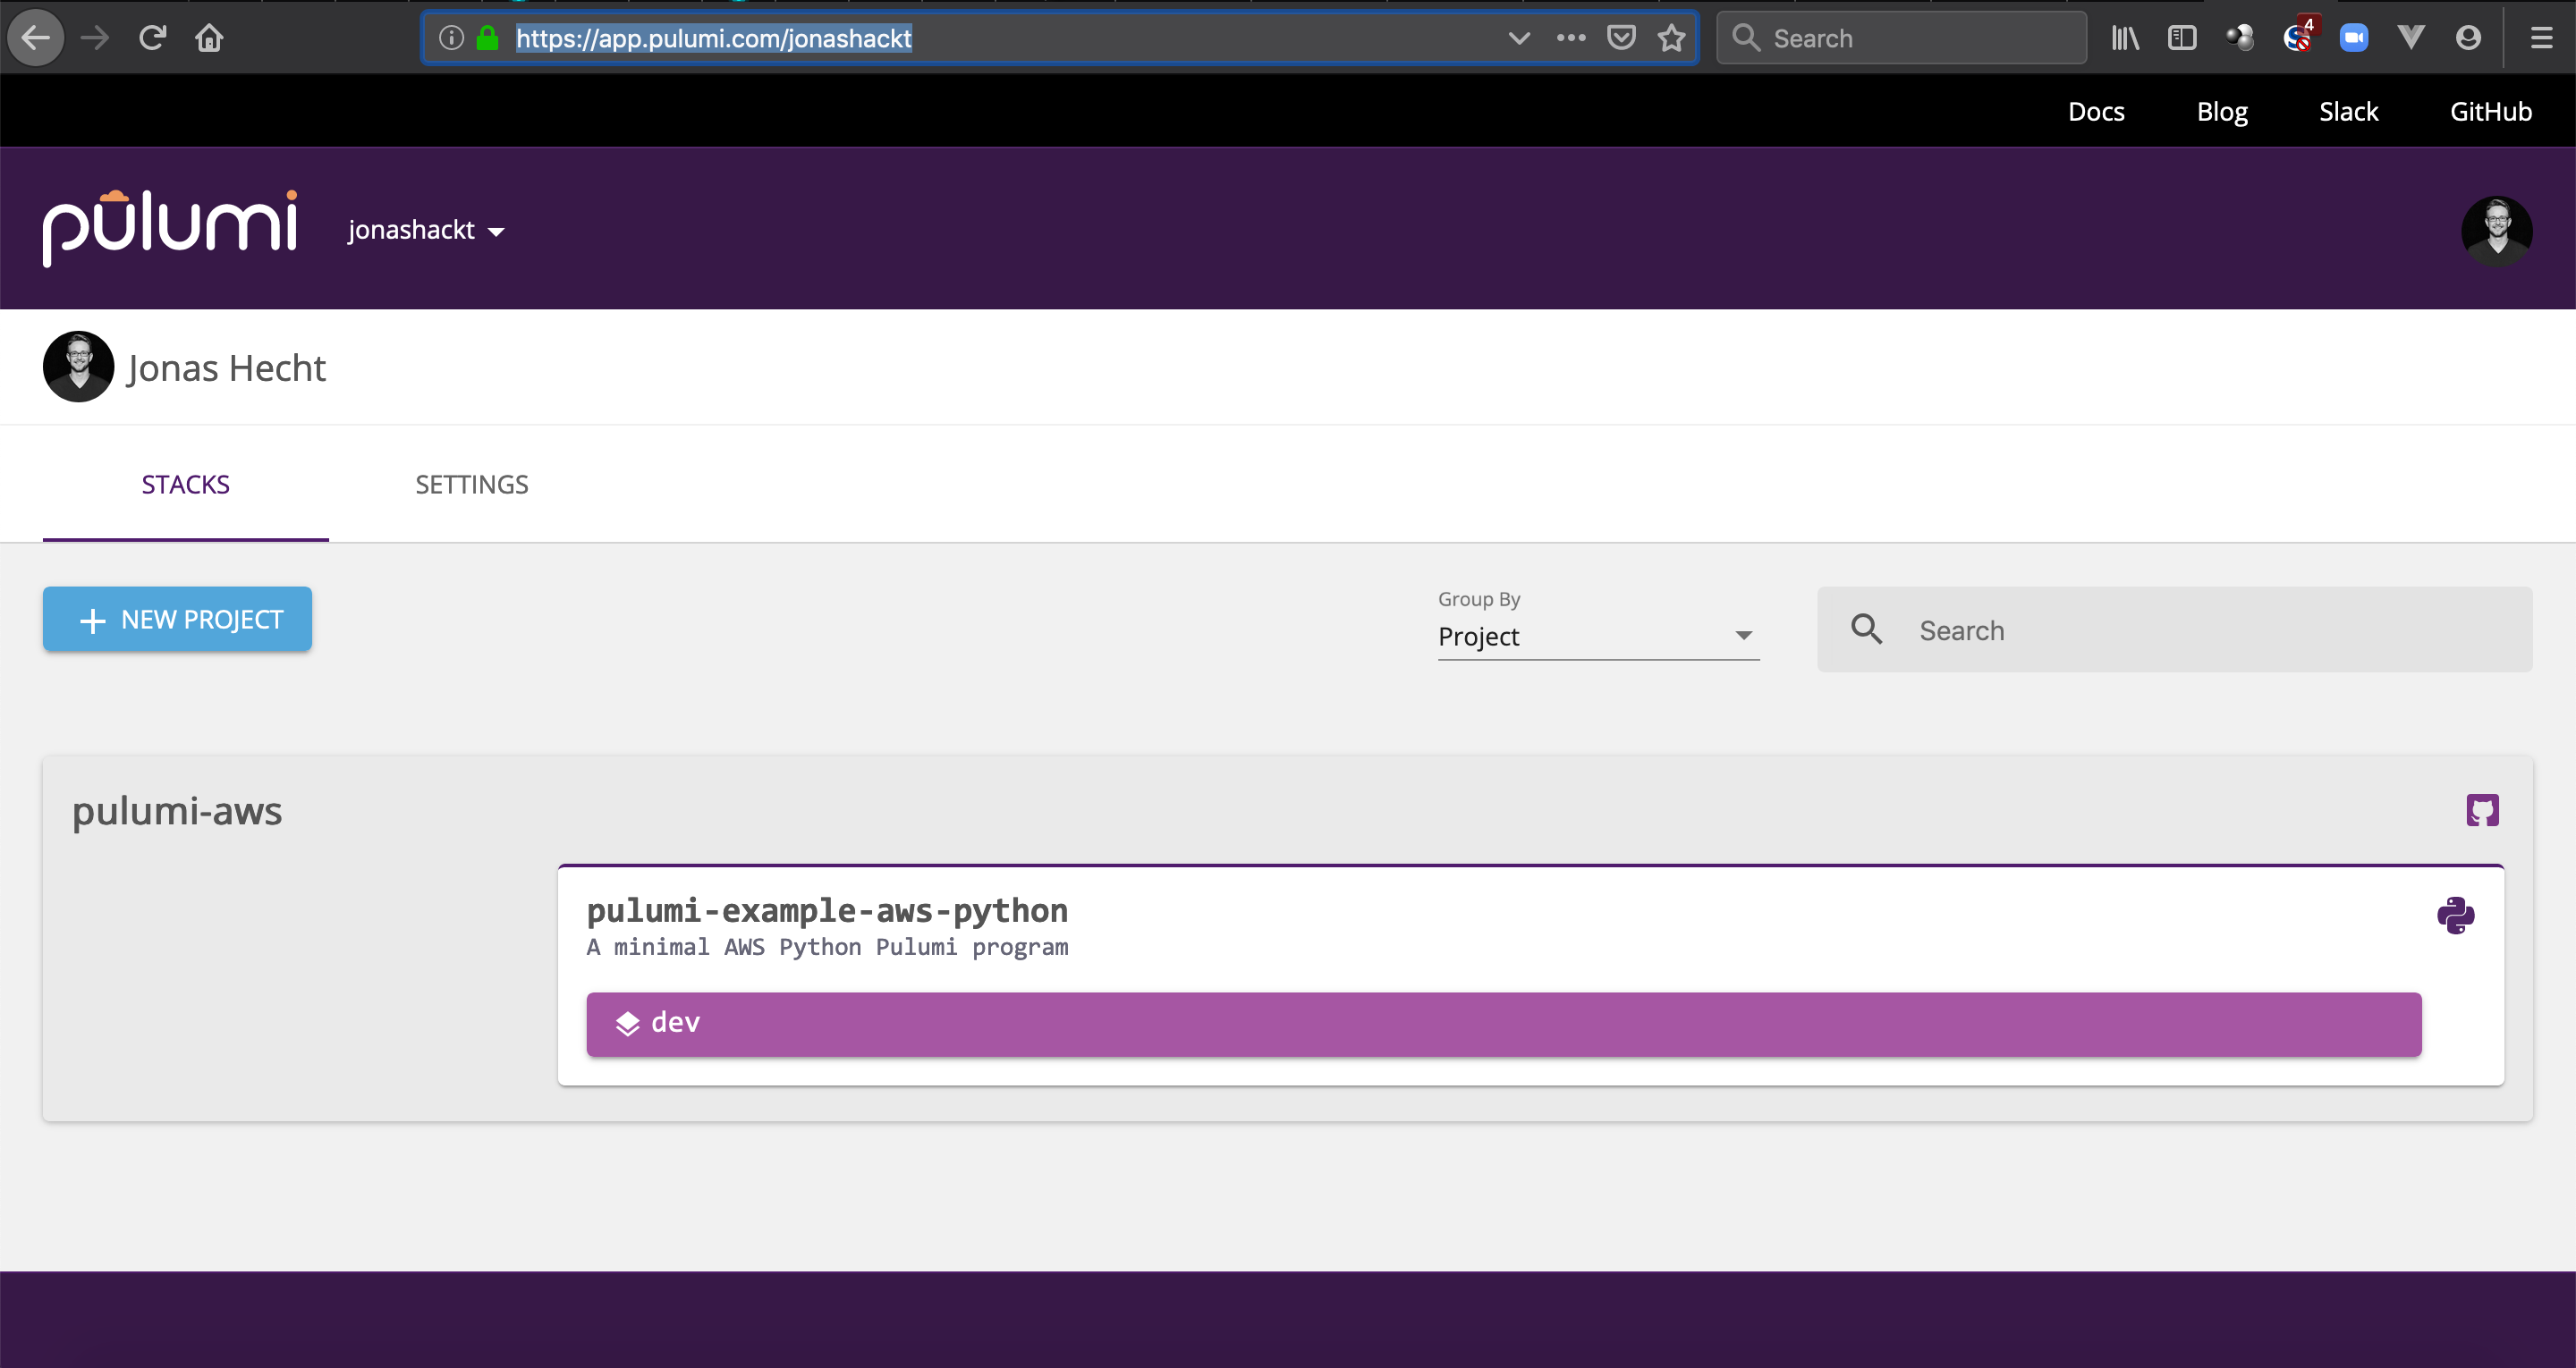Open the Group By Project dropdown
This screenshot has width=2576, height=1368.
tap(1595, 636)
